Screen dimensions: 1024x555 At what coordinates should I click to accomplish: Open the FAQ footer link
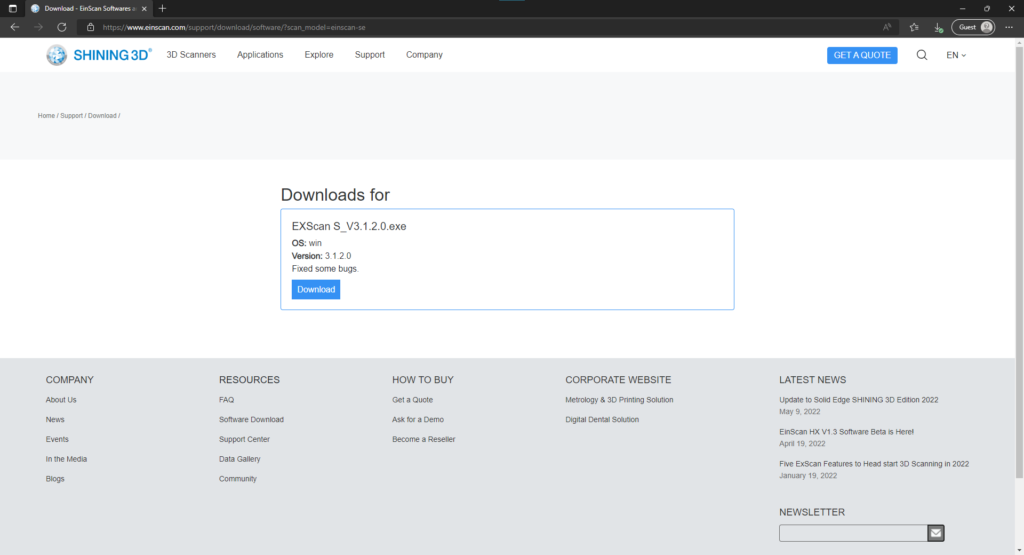[226, 400]
